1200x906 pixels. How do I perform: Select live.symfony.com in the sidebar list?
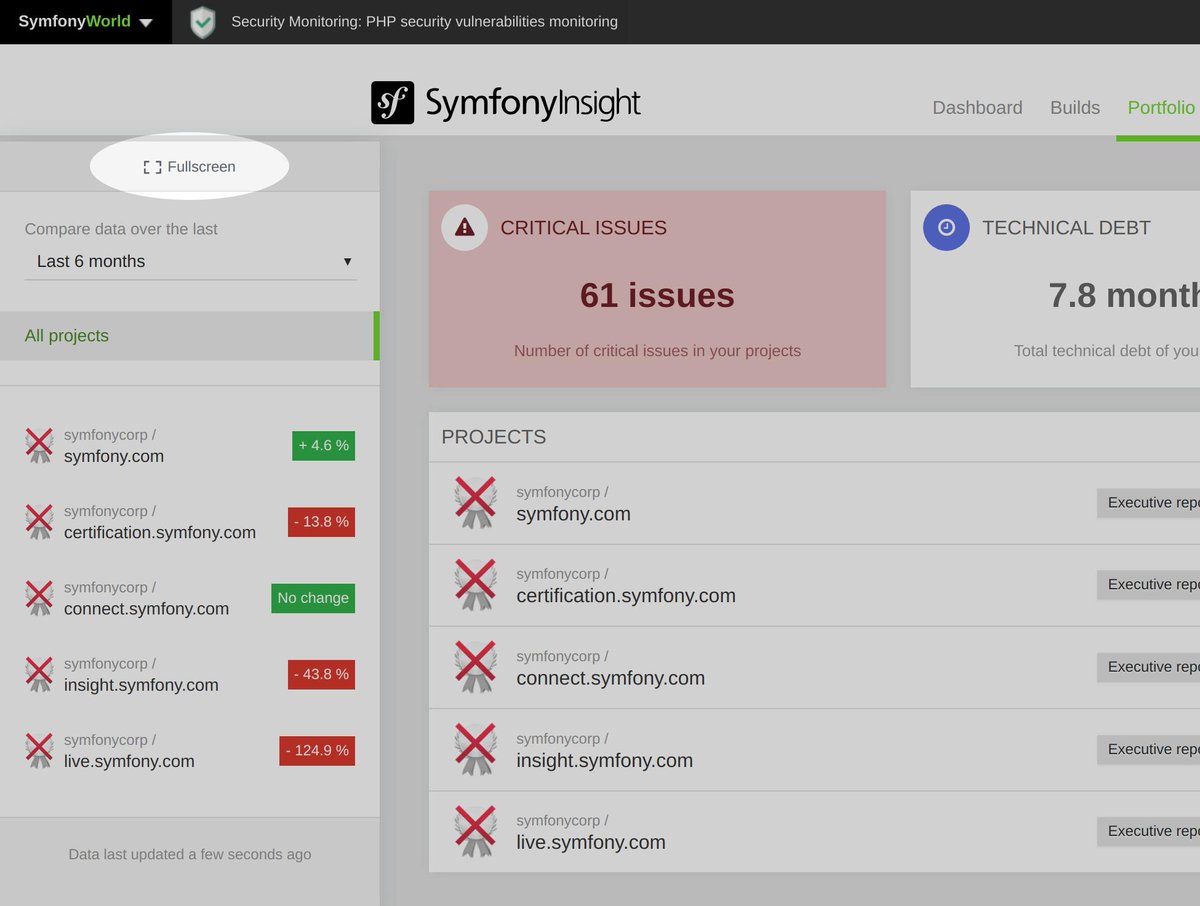pos(129,760)
